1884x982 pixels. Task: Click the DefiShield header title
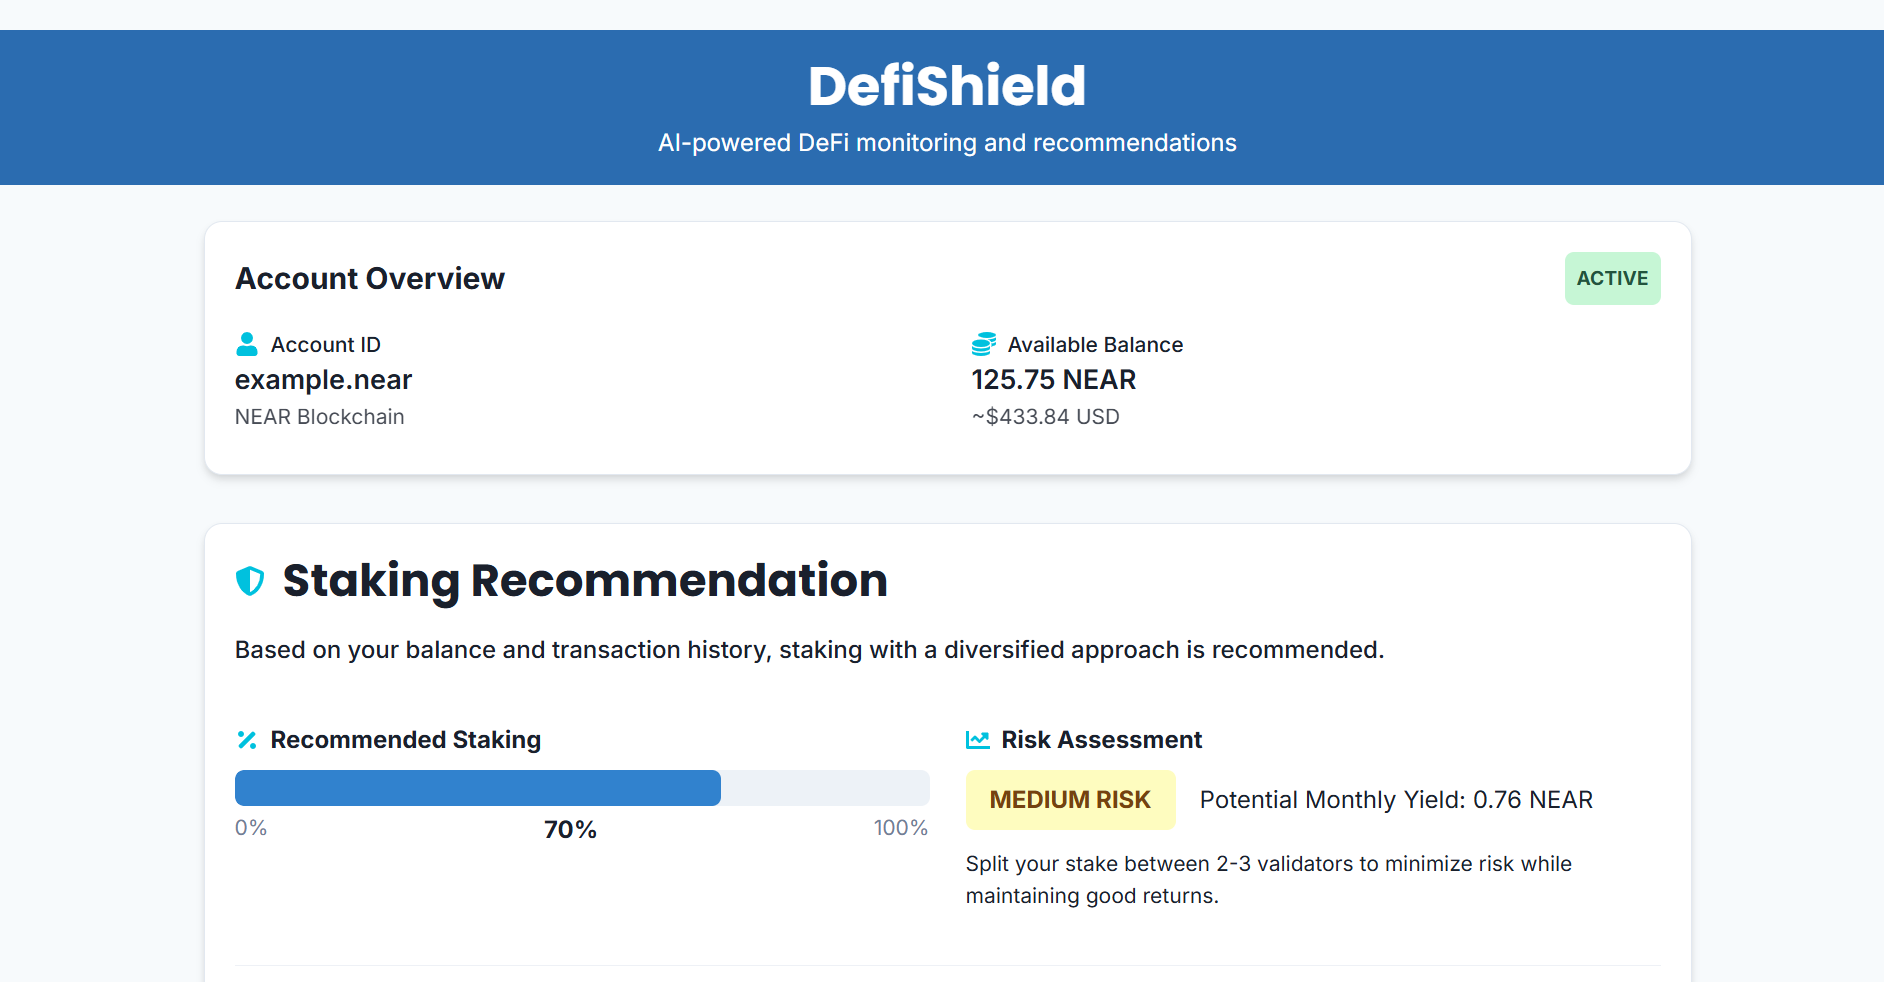[946, 86]
